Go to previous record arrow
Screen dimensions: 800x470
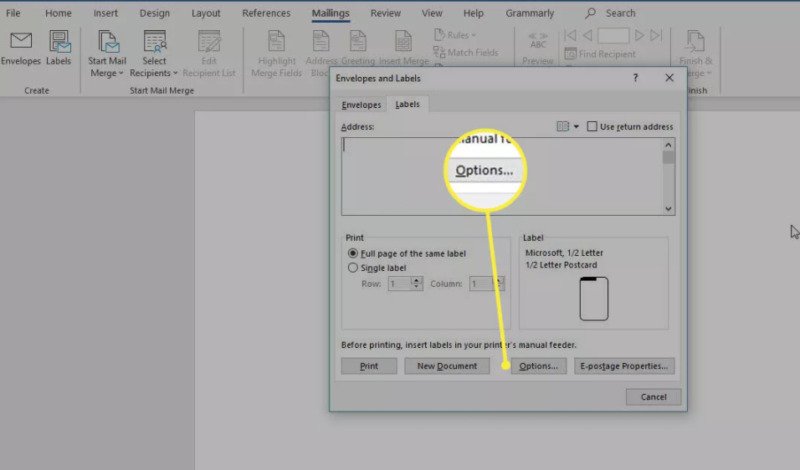[x=587, y=35]
